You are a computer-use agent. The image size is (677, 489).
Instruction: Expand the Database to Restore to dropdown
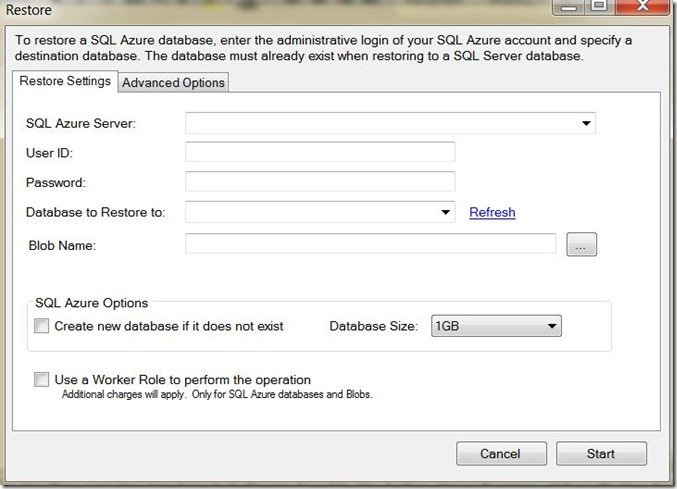pos(320,212)
